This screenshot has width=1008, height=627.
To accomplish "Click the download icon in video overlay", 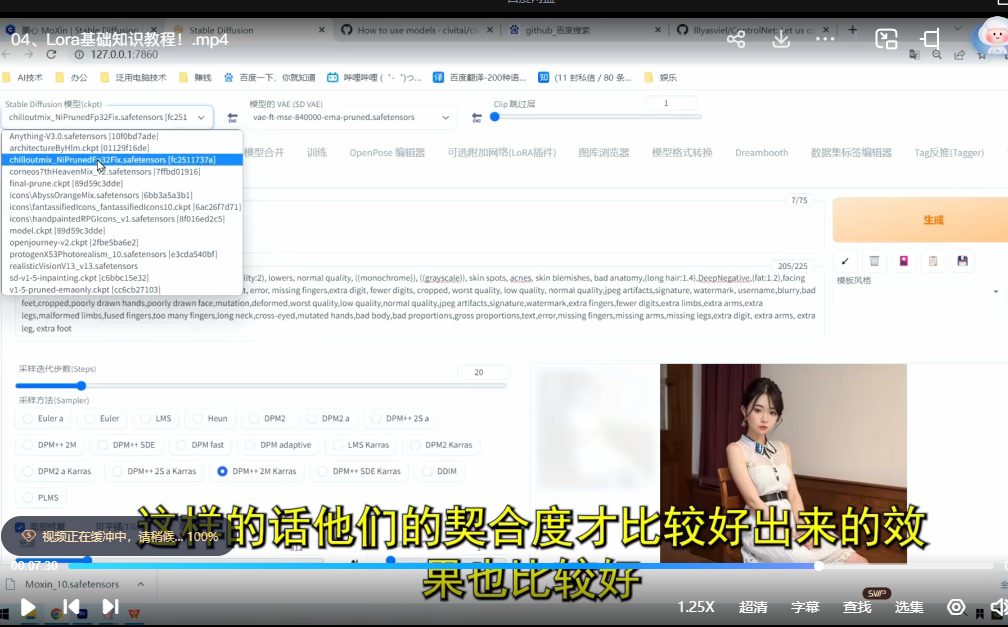I will 781,39.
